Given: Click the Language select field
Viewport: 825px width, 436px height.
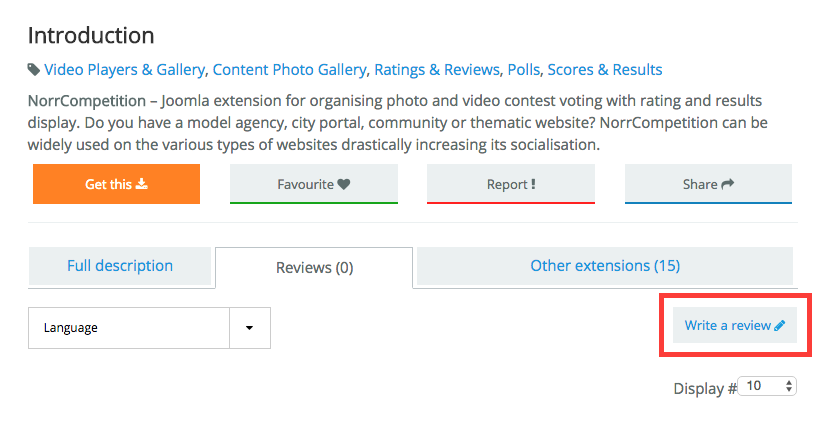Looking at the screenshot, I should 149,328.
